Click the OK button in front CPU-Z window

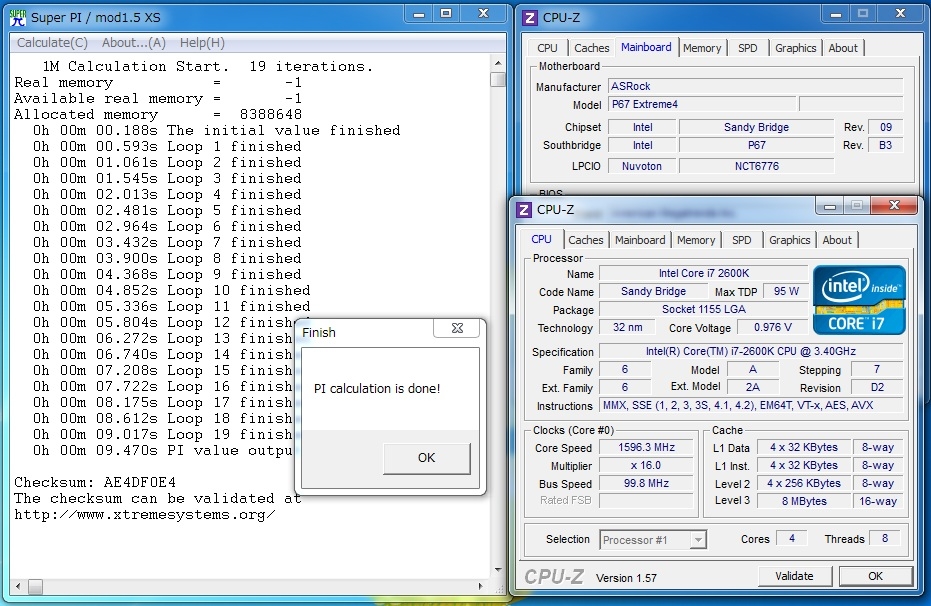(875, 576)
